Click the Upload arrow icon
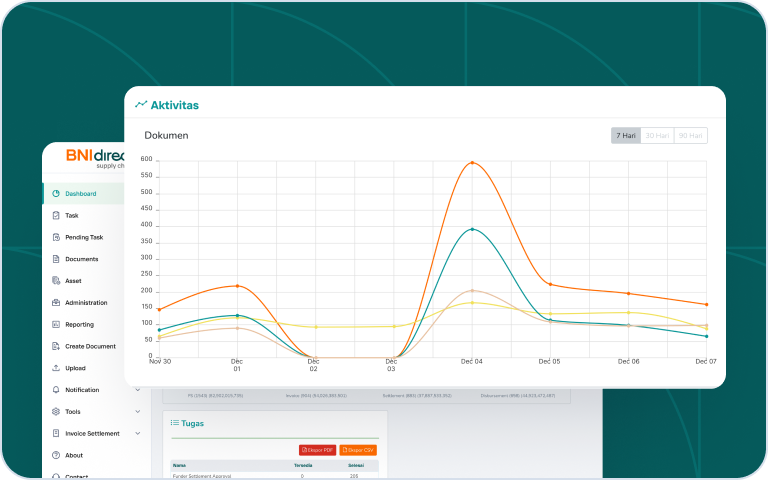The height and width of the screenshot is (480, 768). [x=56, y=368]
